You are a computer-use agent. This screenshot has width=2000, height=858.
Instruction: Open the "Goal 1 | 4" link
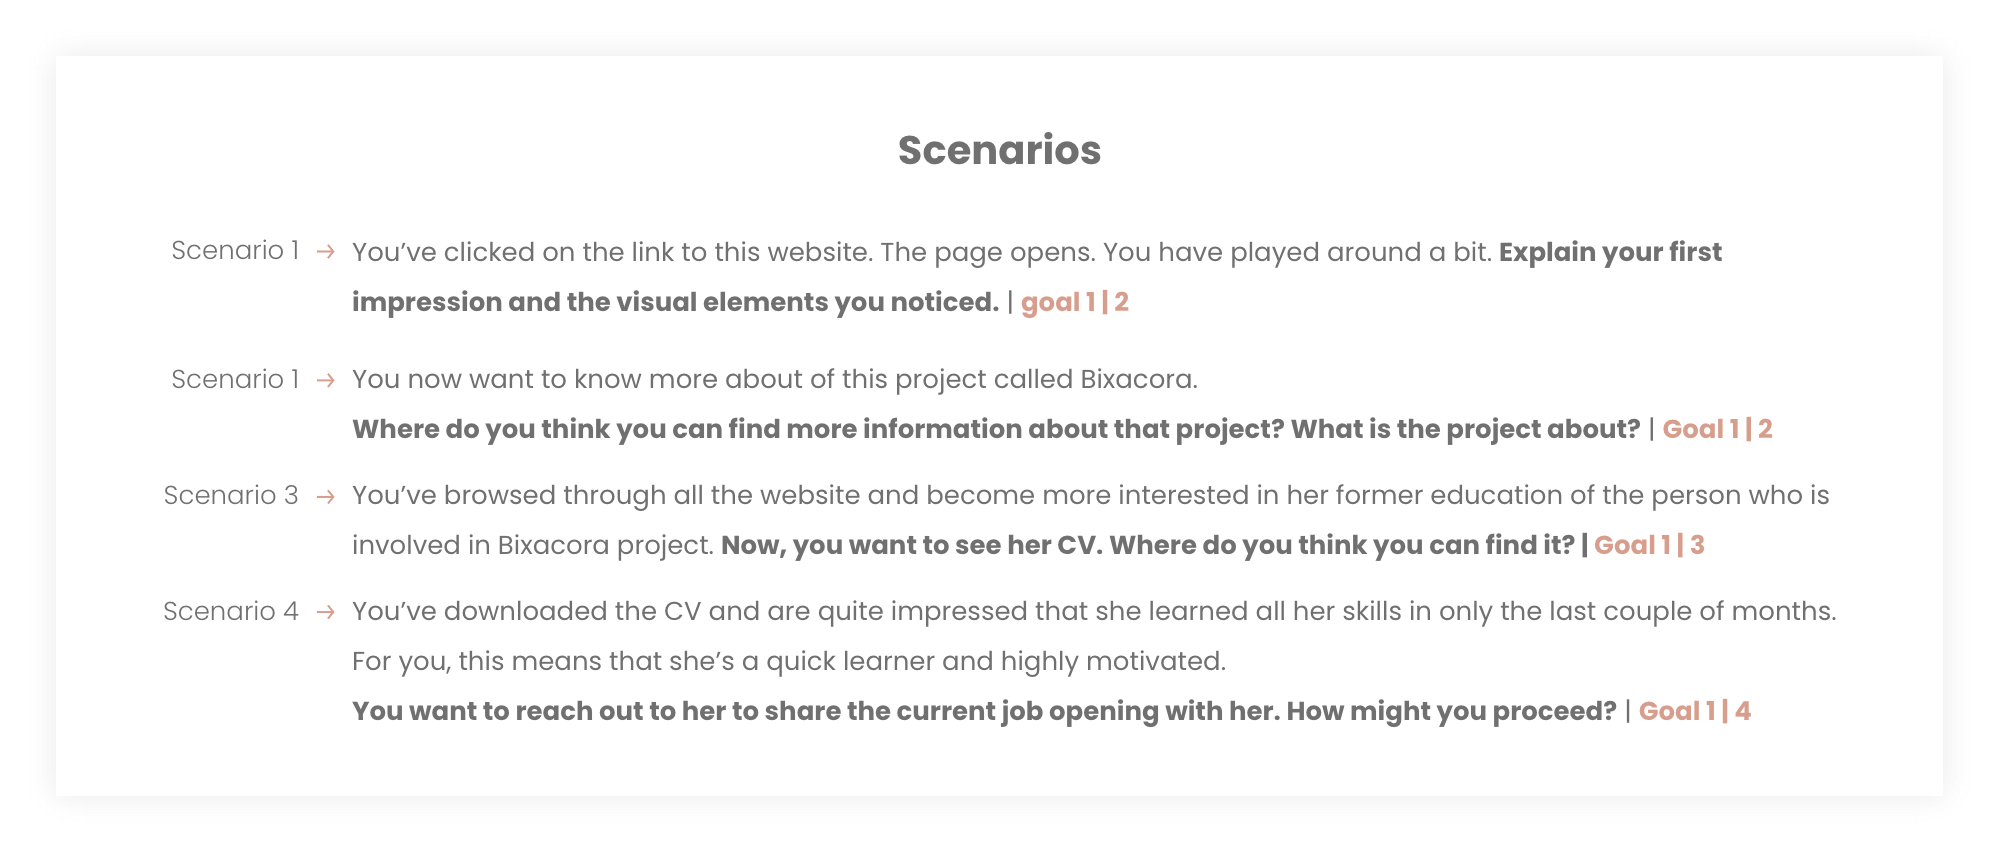click(x=1694, y=711)
